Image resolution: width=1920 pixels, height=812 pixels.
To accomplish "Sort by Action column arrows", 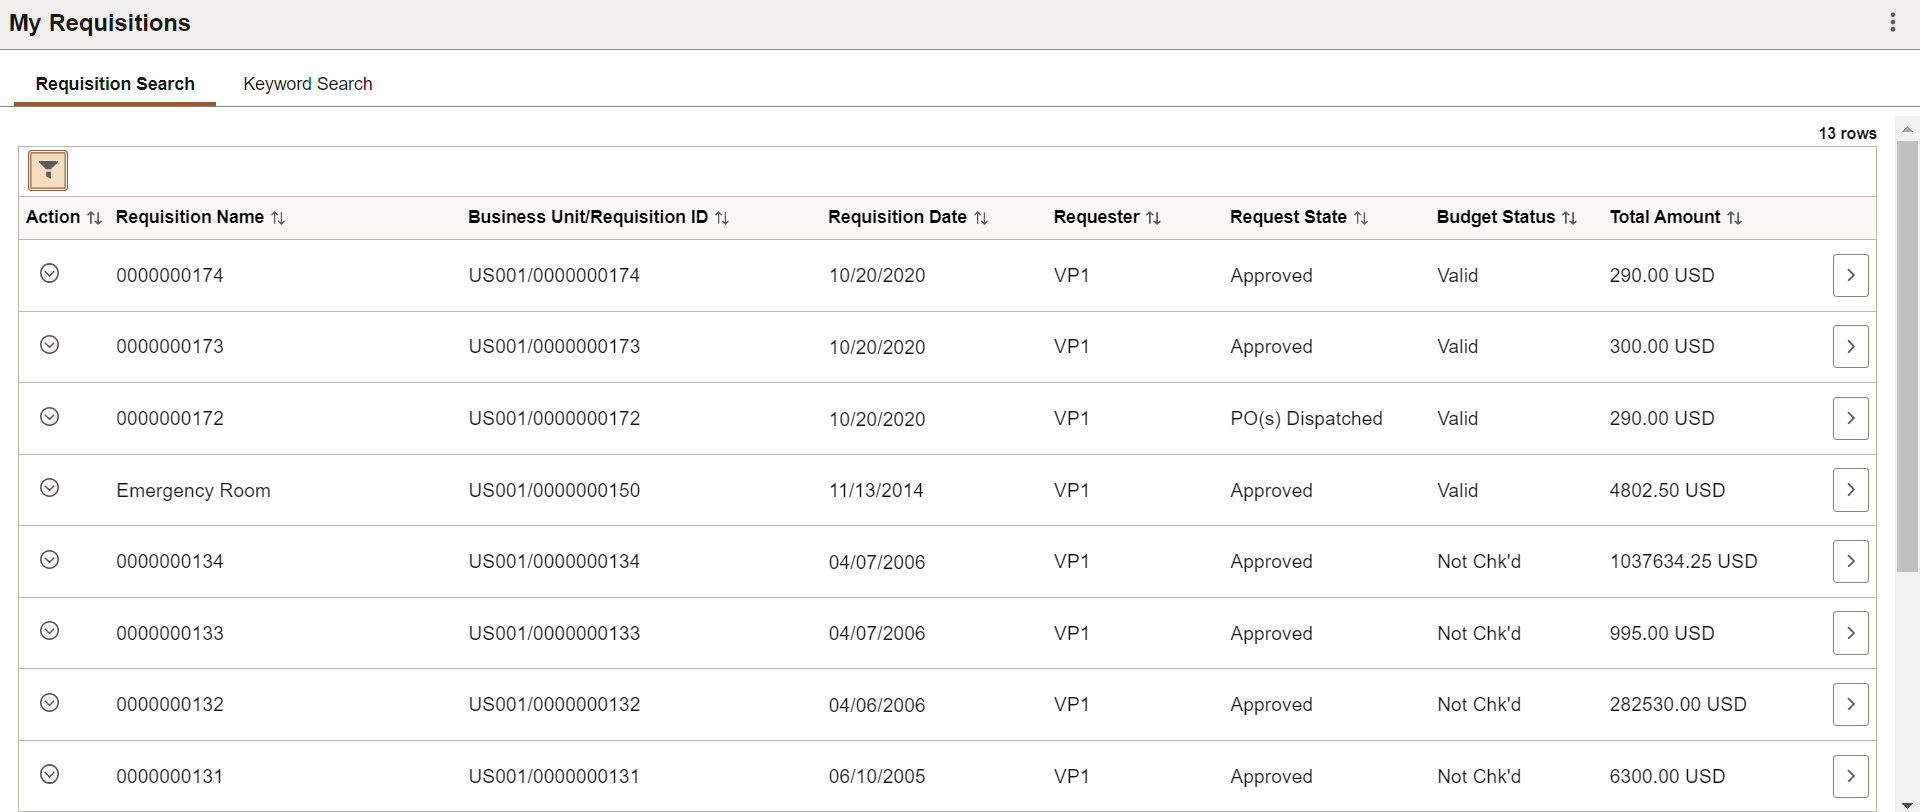I will point(95,218).
